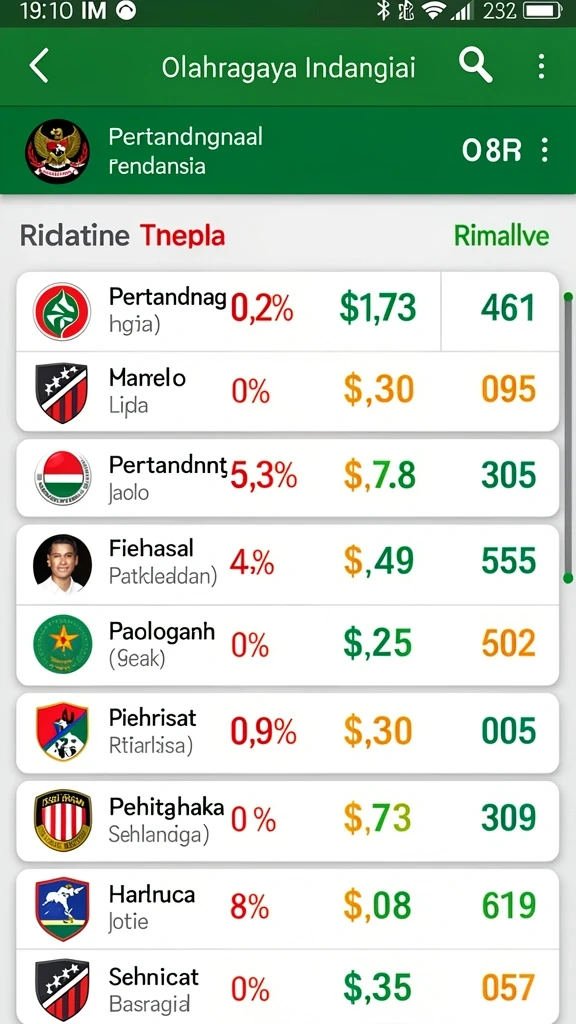Tap the Garuda emblem logo
This screenshot has width=576, height=1024.
click(57, 151)
